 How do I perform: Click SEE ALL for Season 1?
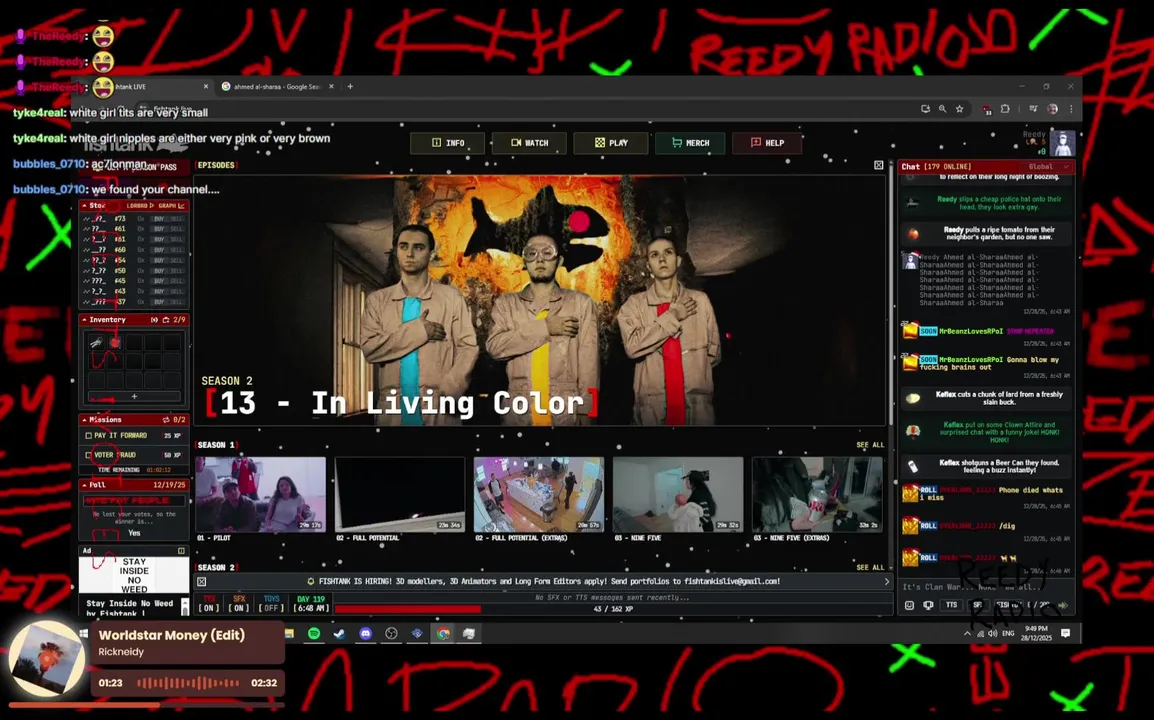870,445
